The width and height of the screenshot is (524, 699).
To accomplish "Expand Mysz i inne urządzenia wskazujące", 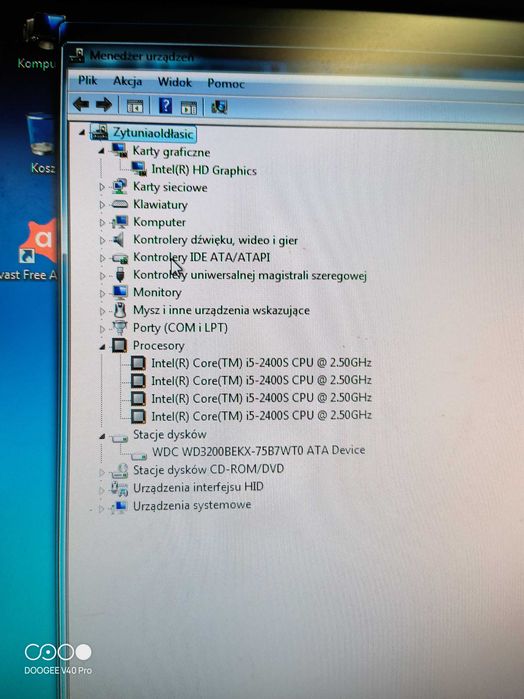I will click(x=102, y=311).
